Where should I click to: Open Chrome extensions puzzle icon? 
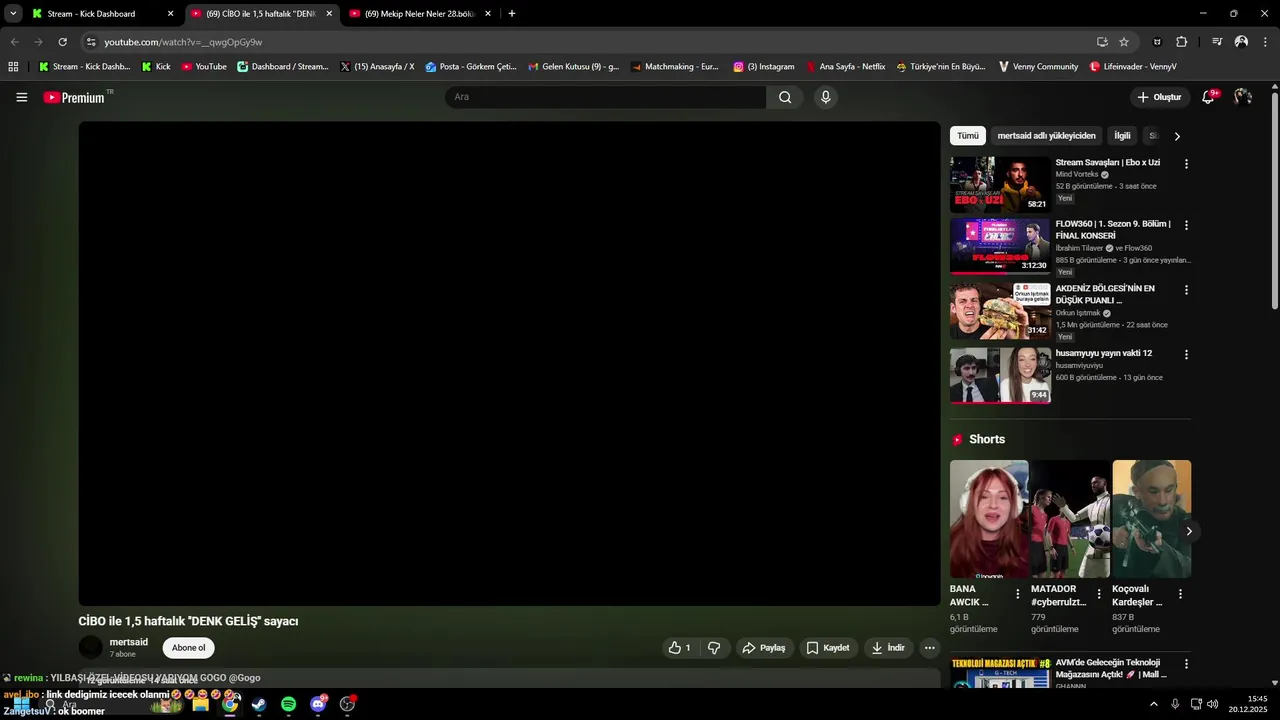(1181, 42)
